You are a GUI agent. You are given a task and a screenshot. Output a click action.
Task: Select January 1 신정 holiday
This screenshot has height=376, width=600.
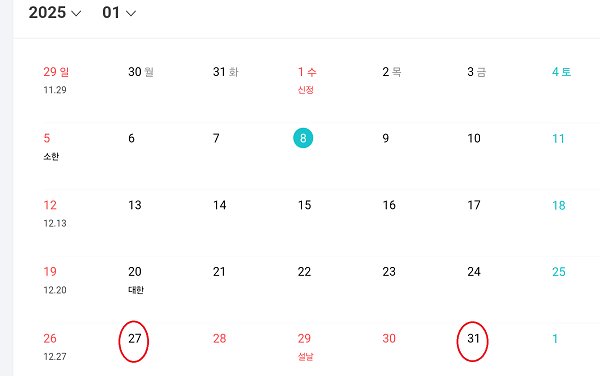pos(307,80)
